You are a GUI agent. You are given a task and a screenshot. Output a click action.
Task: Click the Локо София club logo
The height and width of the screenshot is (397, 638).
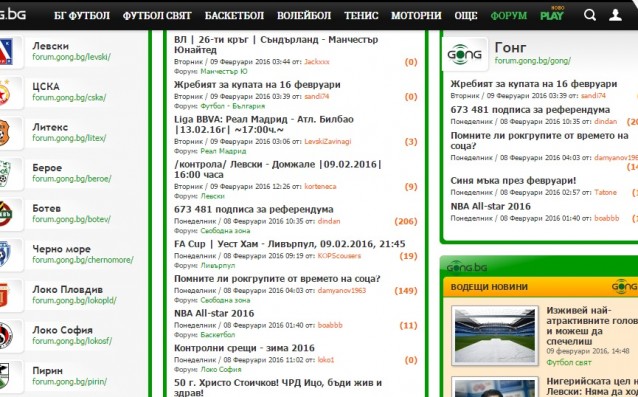pos(6,336)
